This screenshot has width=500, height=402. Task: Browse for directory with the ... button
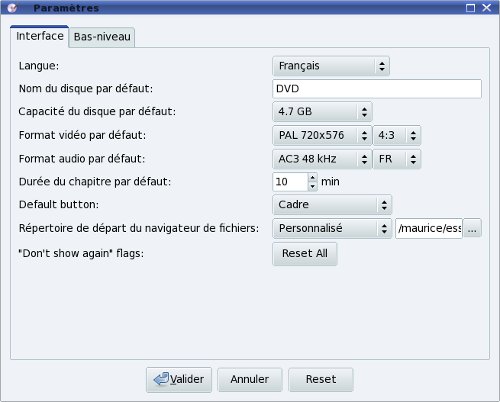tap(472, 228)
